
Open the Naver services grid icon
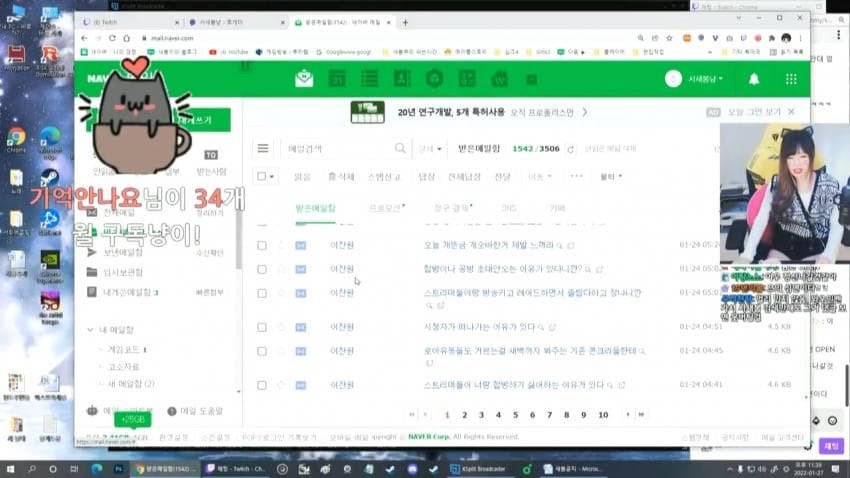(791, 79)
